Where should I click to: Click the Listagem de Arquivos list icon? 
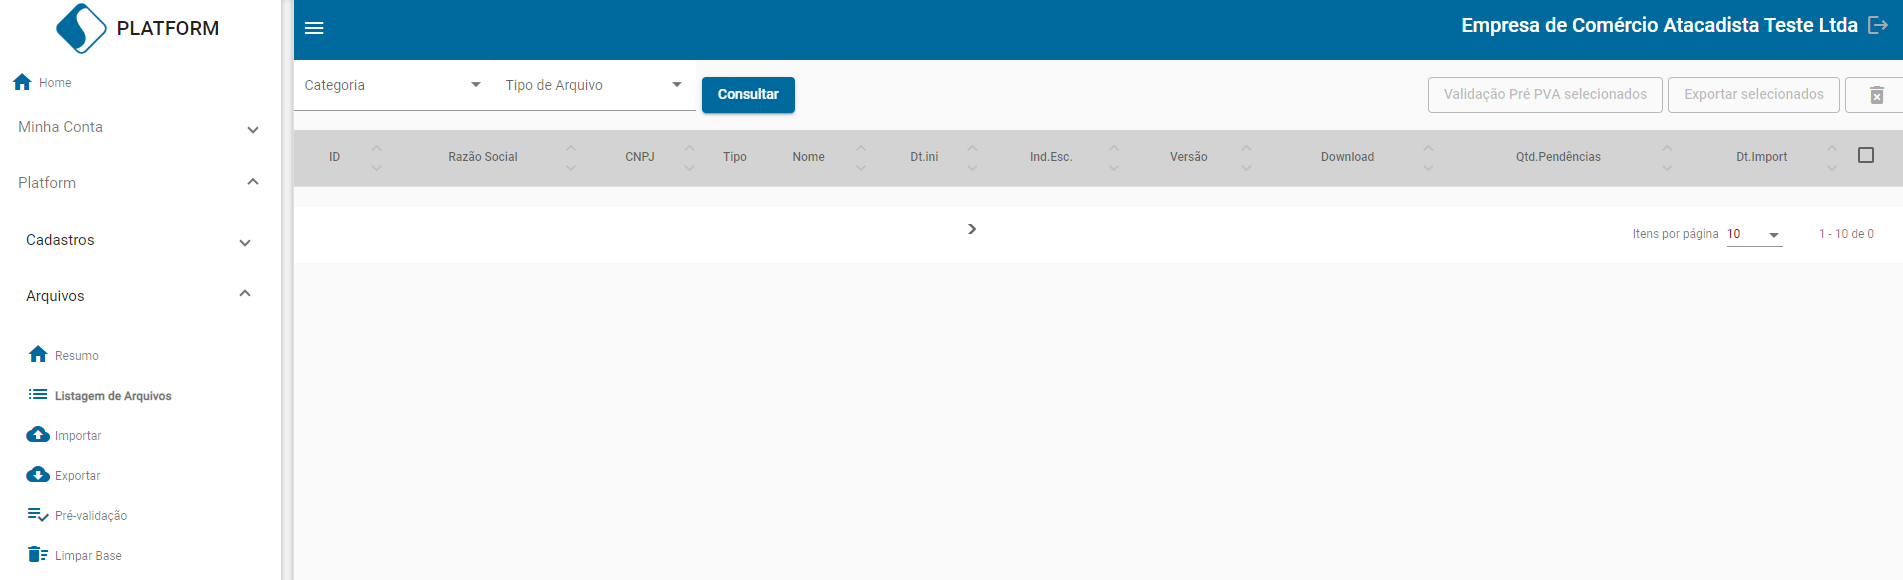coord(38,394)
